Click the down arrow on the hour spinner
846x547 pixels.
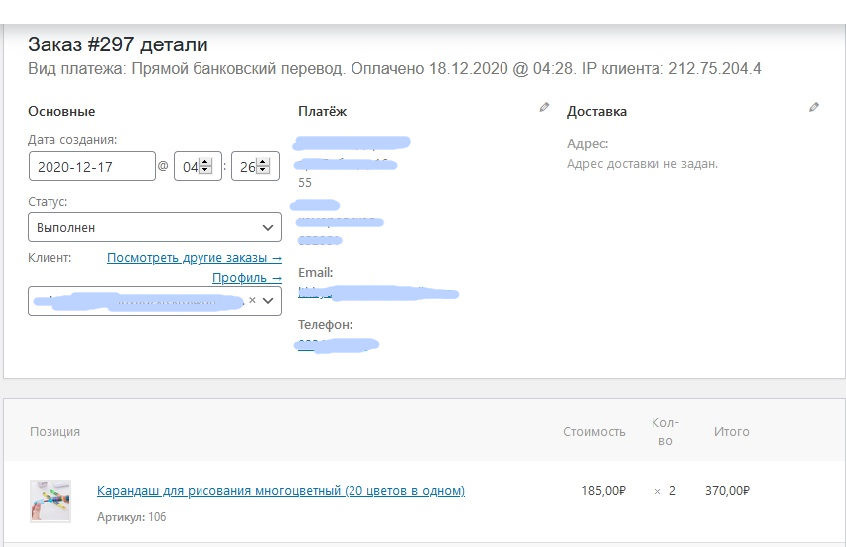206,170
